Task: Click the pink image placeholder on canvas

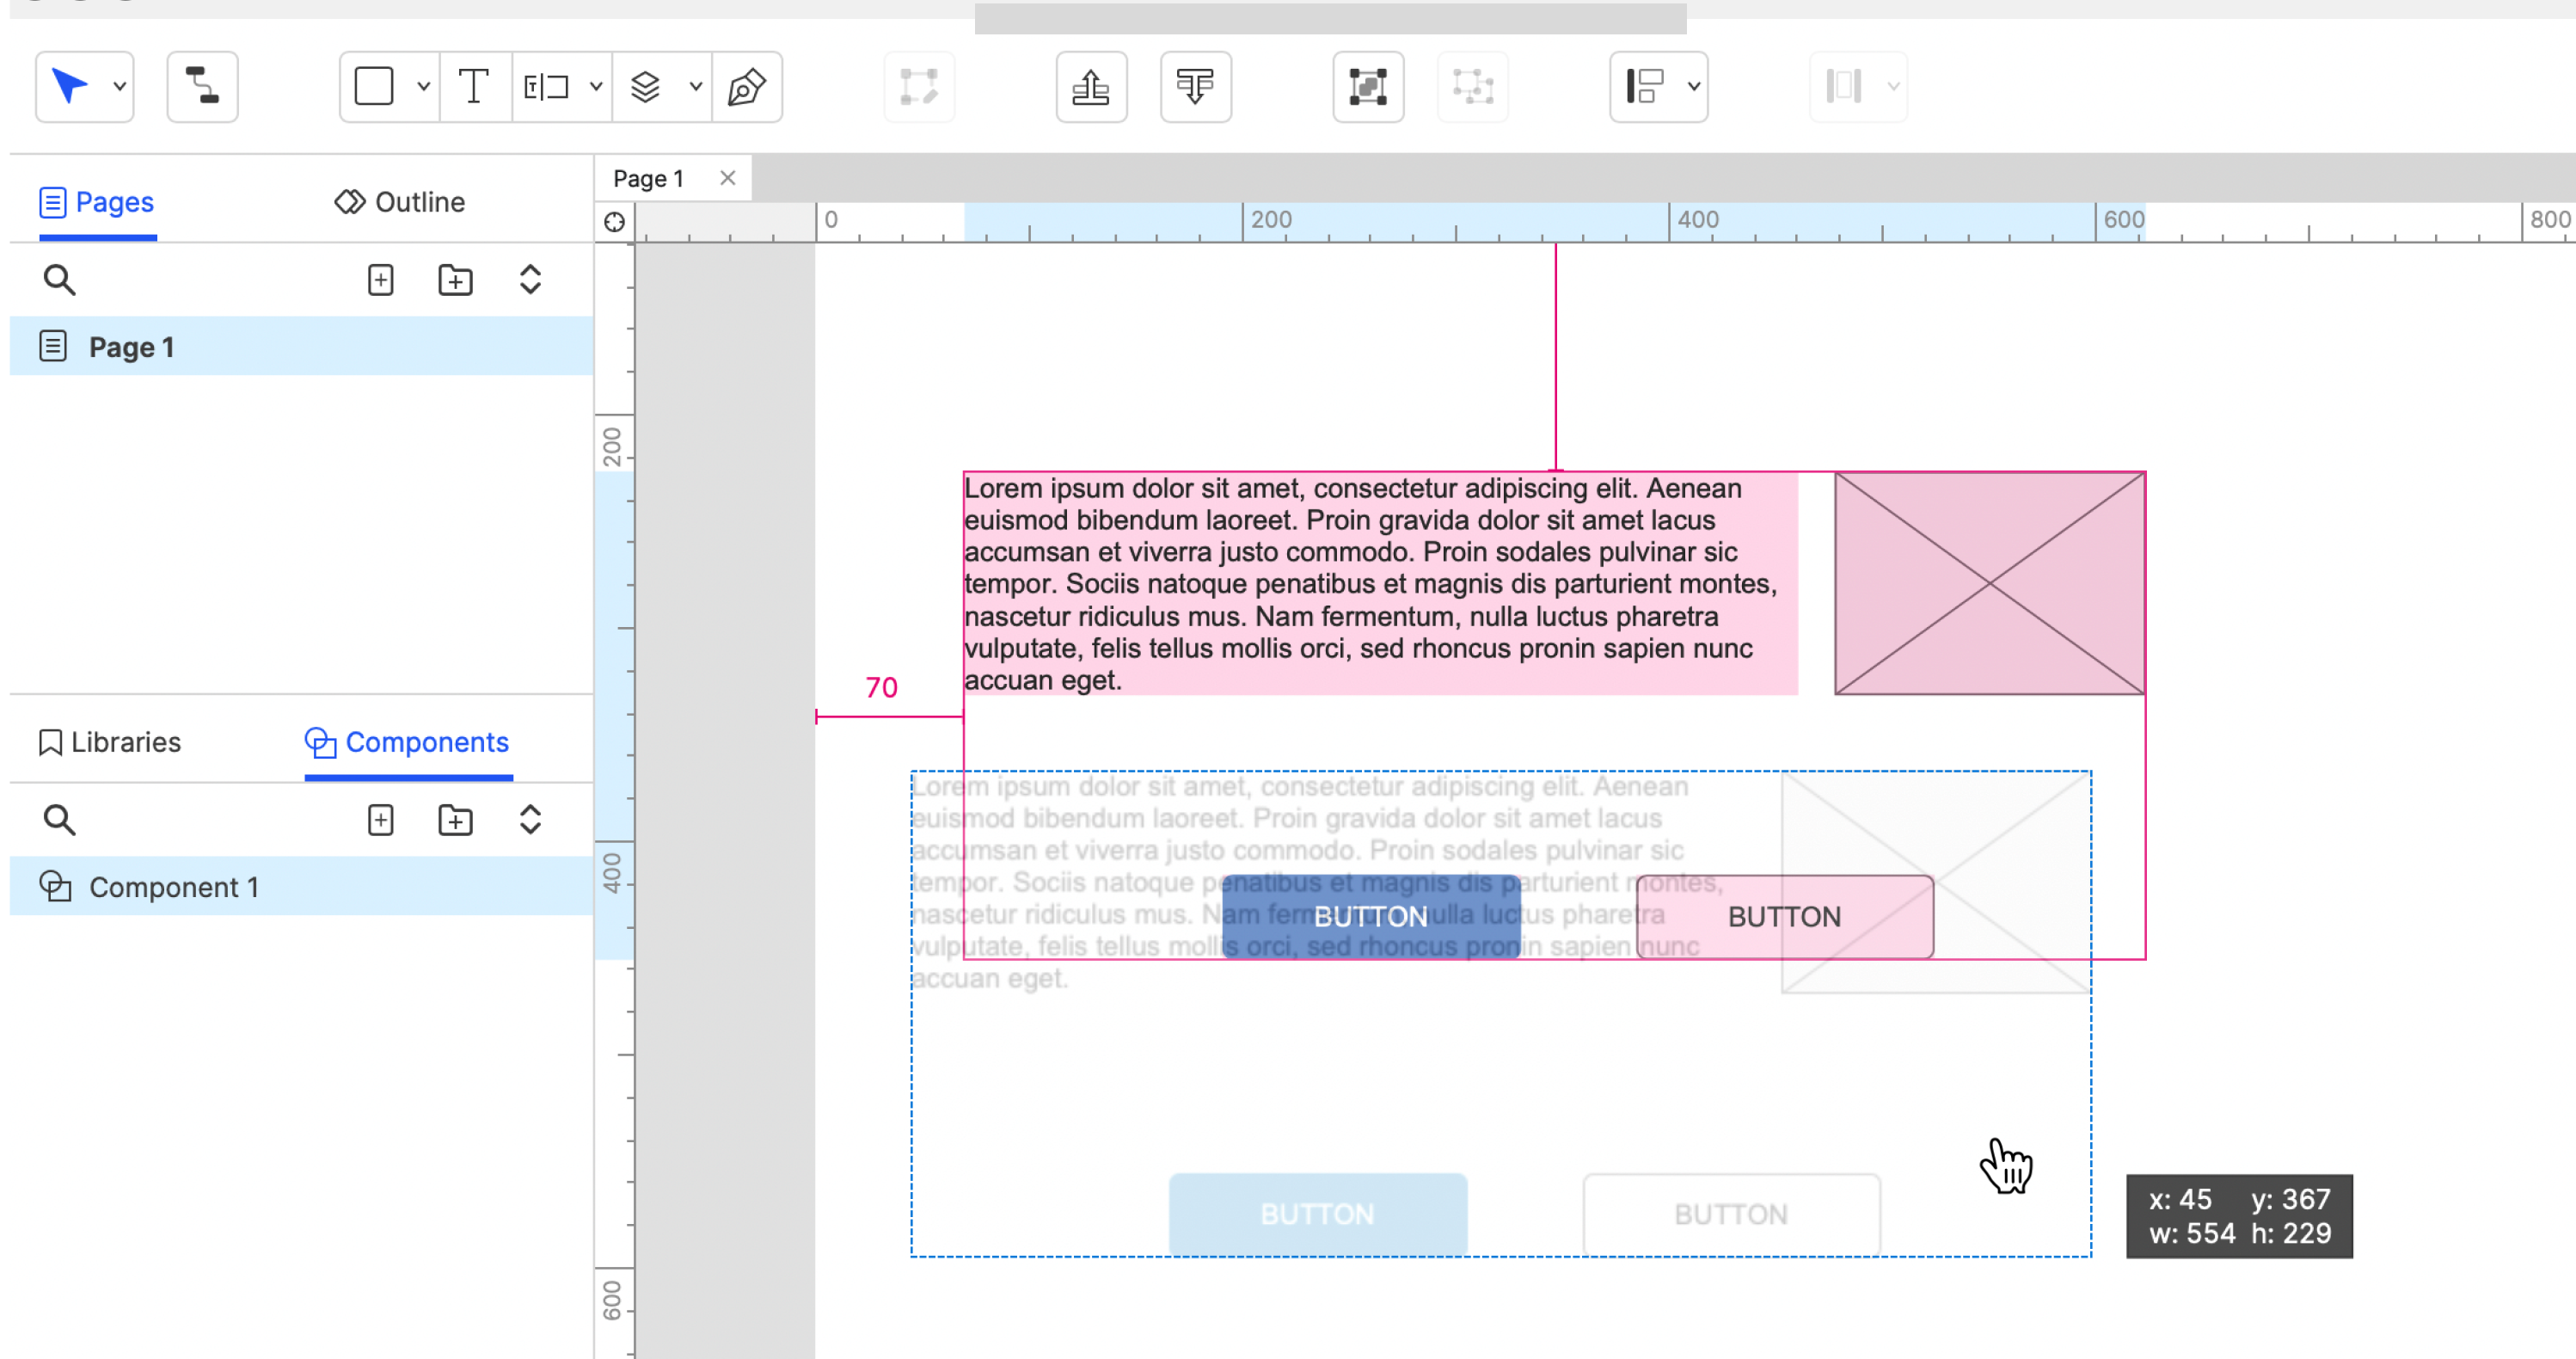Action: pos(1990,583)
